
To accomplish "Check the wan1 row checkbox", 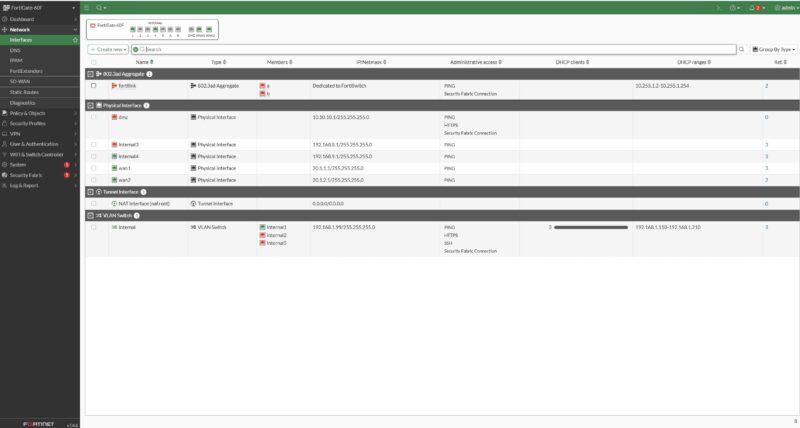I will (93, 168).
